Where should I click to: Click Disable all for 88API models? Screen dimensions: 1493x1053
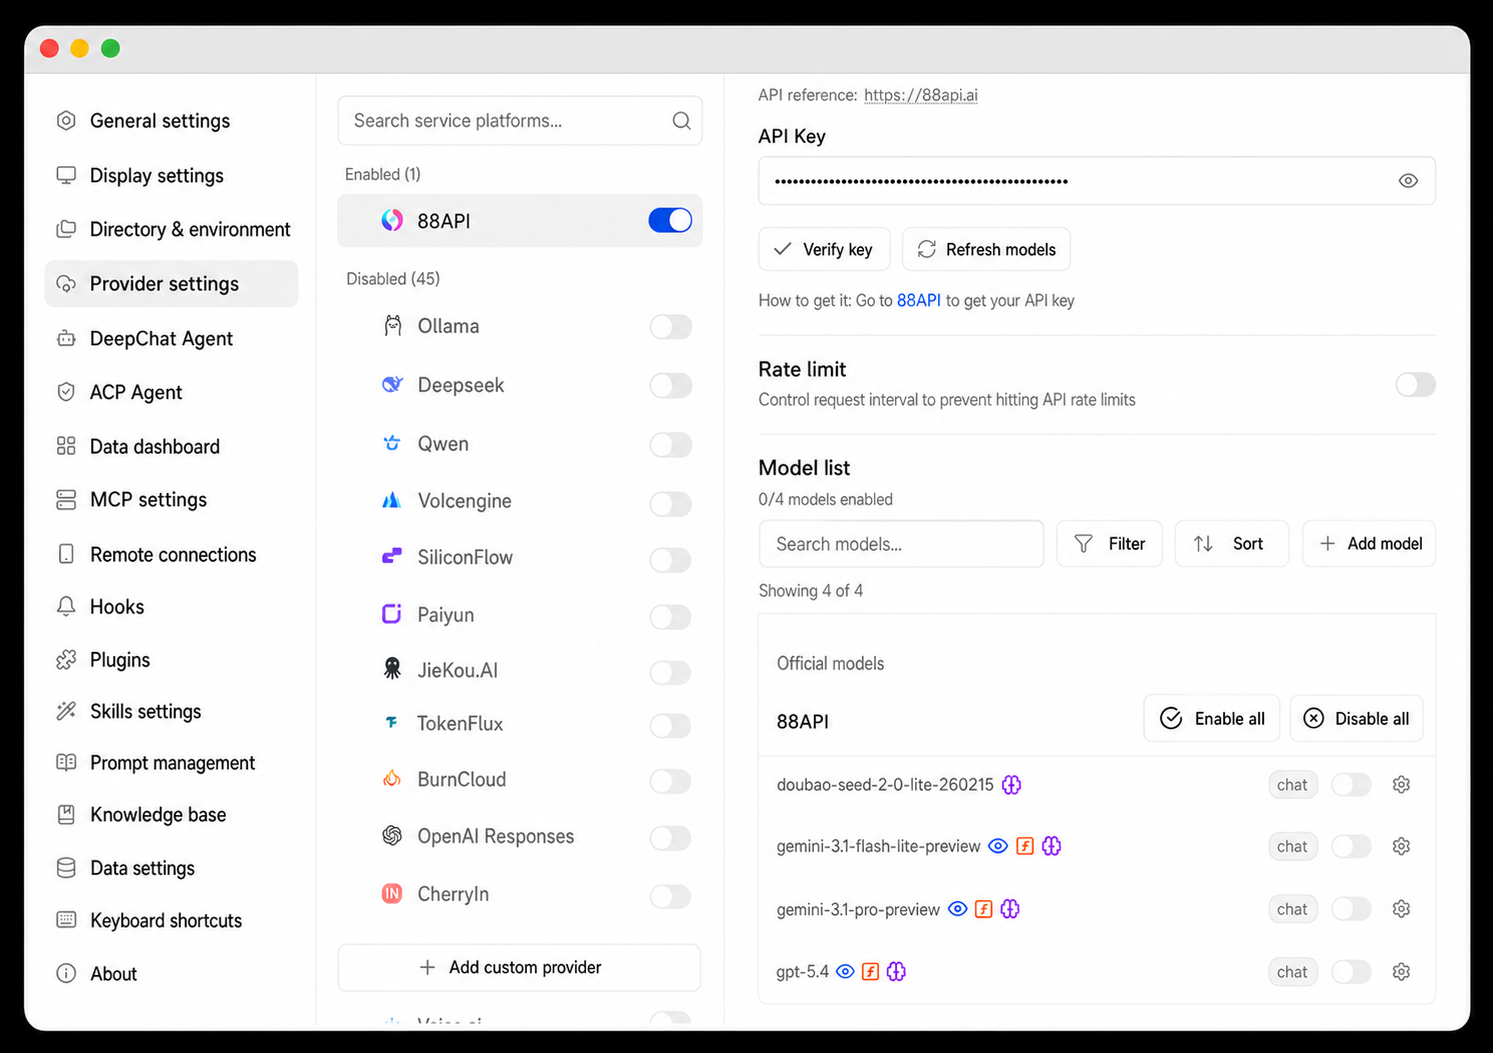1356,719
